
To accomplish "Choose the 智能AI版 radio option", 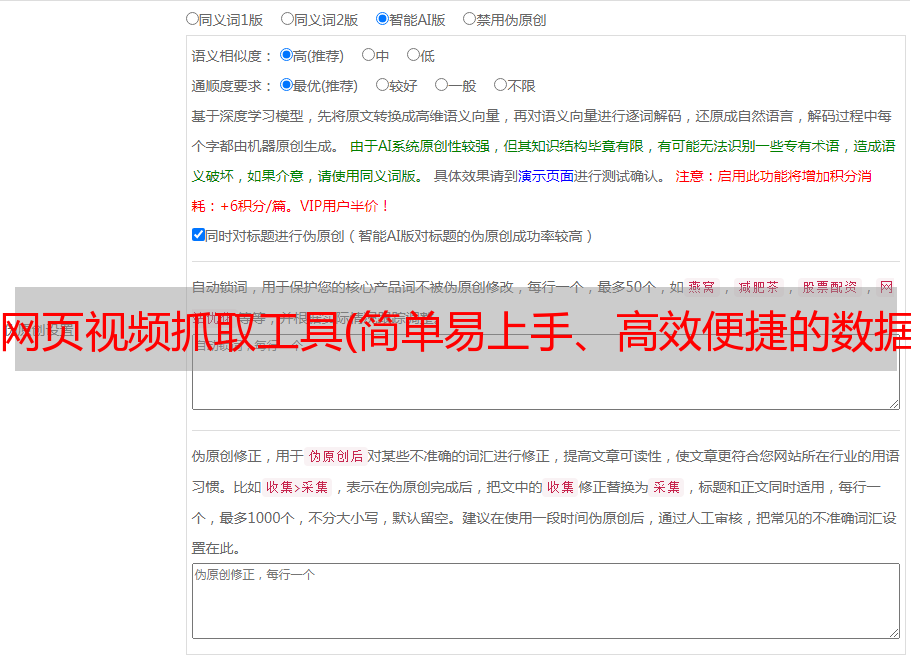I will click(382, 19).
